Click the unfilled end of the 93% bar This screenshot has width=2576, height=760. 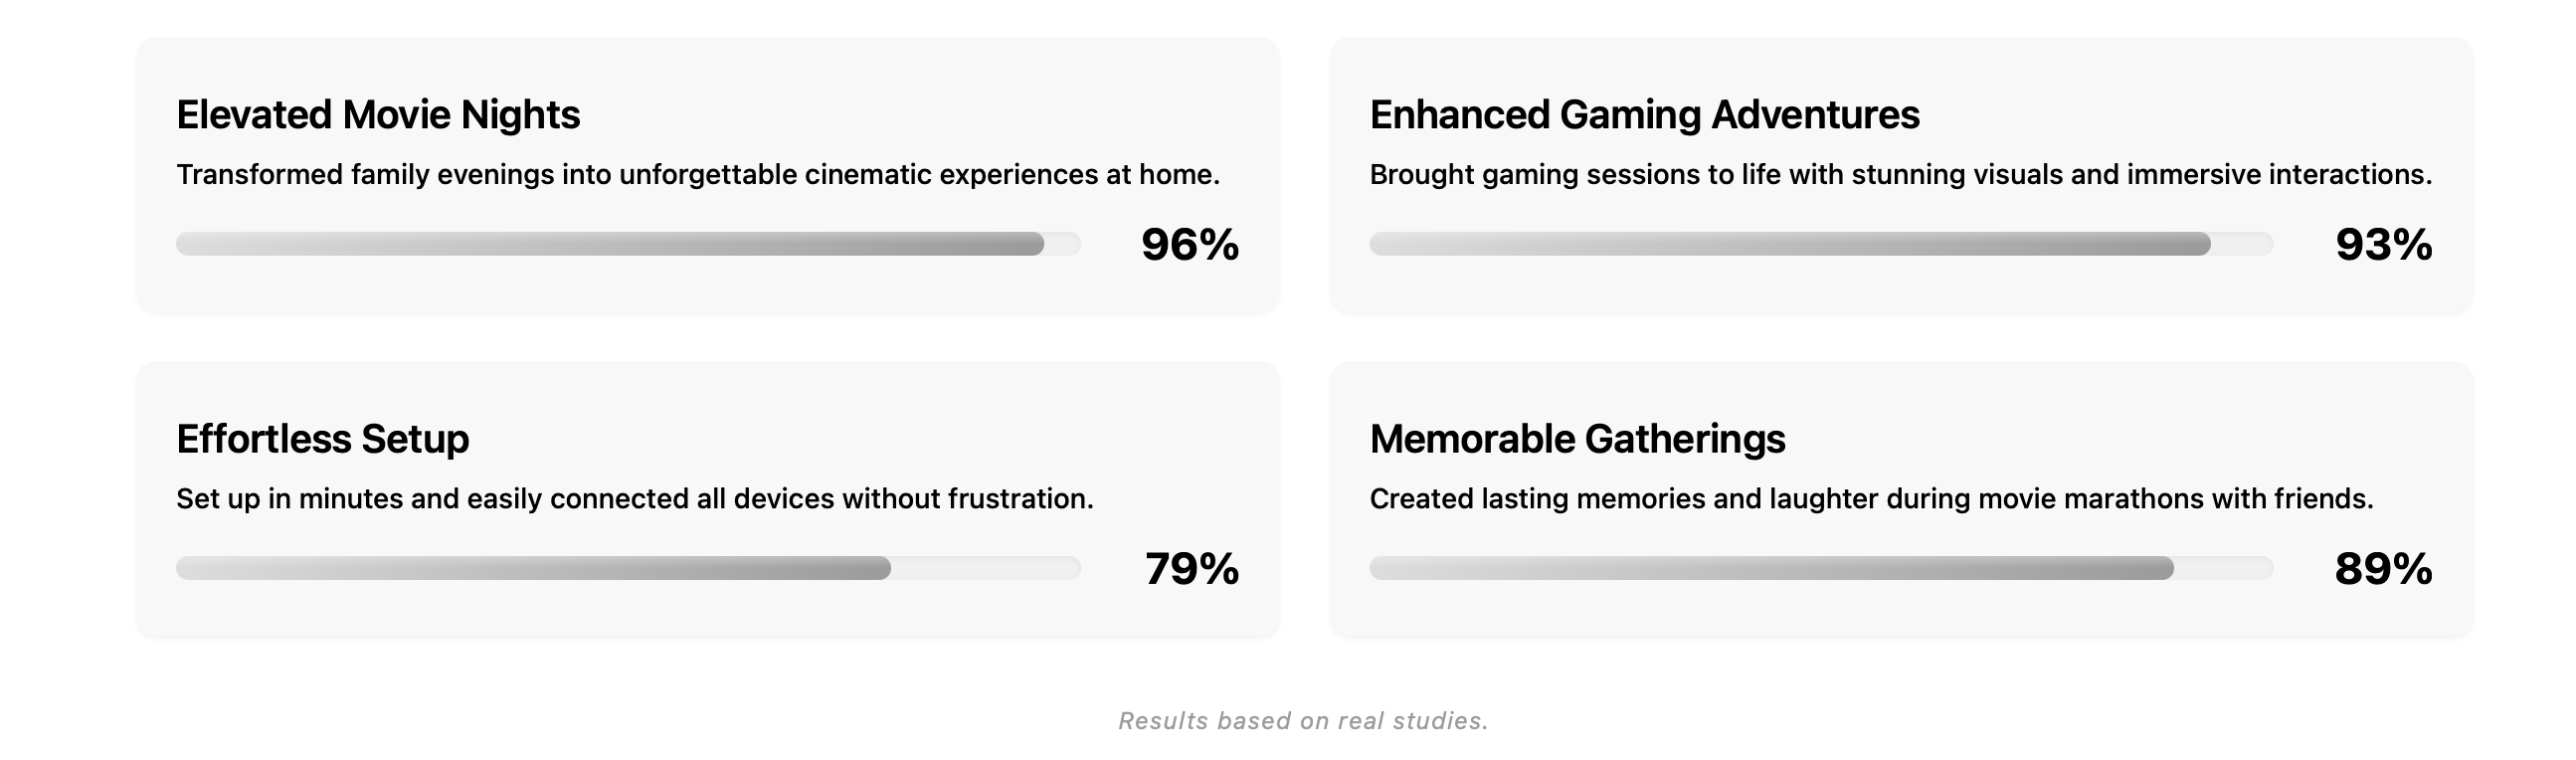tap(2241, 244)
